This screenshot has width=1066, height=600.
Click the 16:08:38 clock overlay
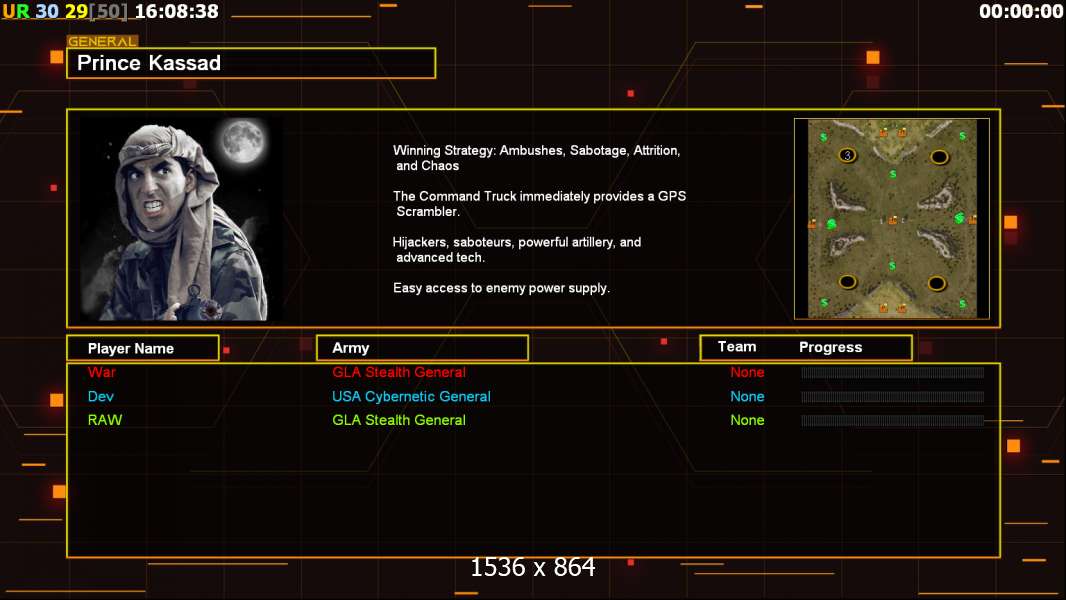pyautogui.click(x=177, y=12)
